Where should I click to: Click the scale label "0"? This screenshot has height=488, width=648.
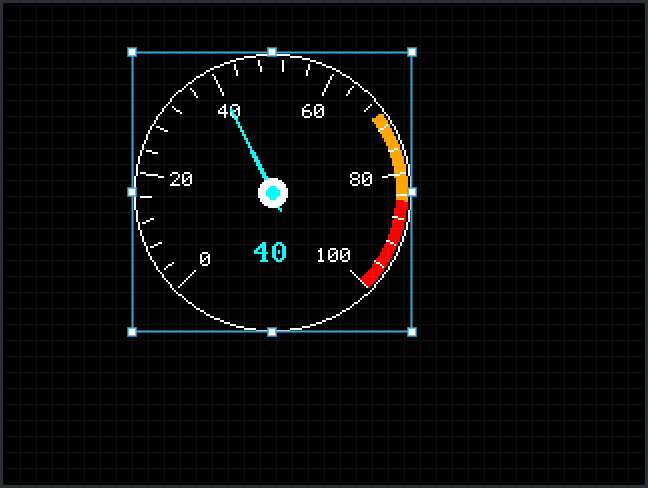(205, 259)
